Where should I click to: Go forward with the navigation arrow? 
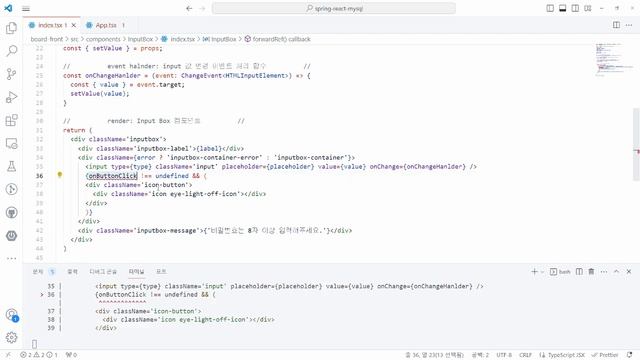coord(202,8)
